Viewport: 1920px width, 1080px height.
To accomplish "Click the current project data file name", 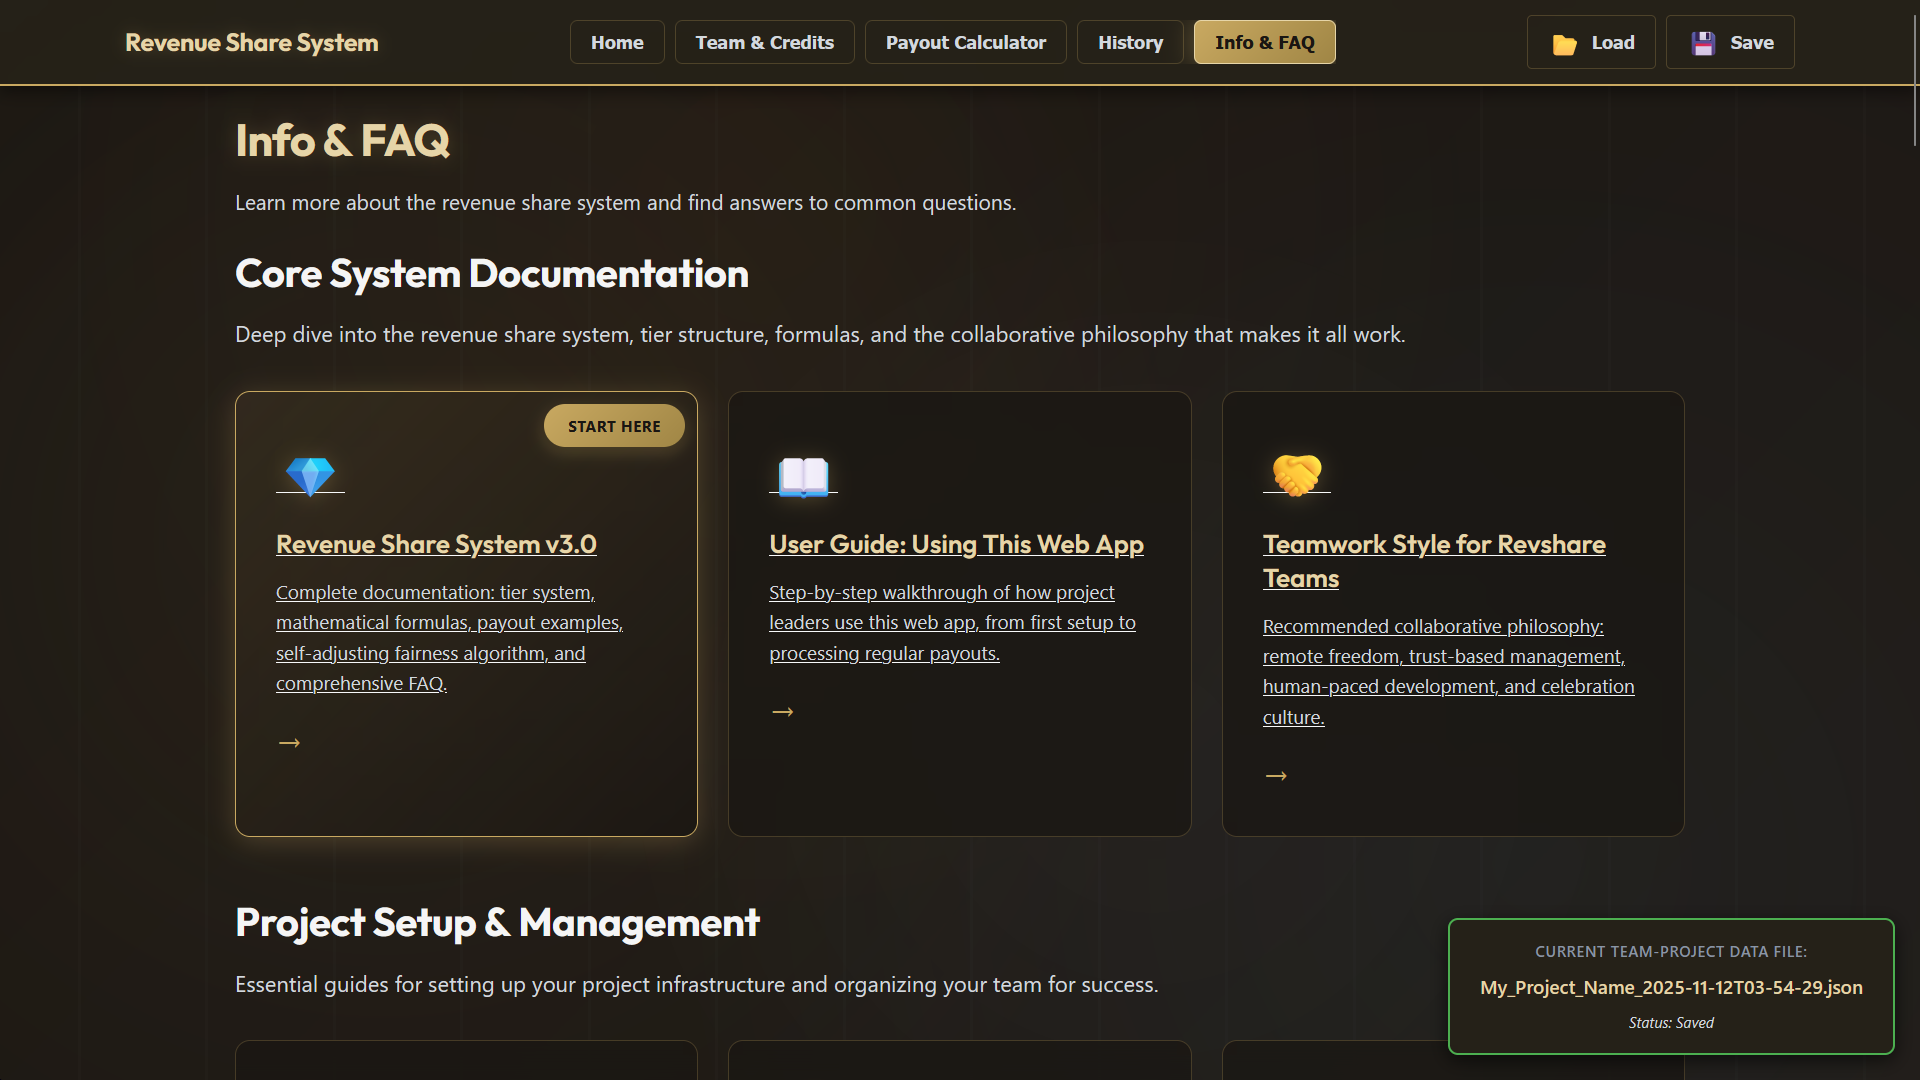I will (1671, 987).
